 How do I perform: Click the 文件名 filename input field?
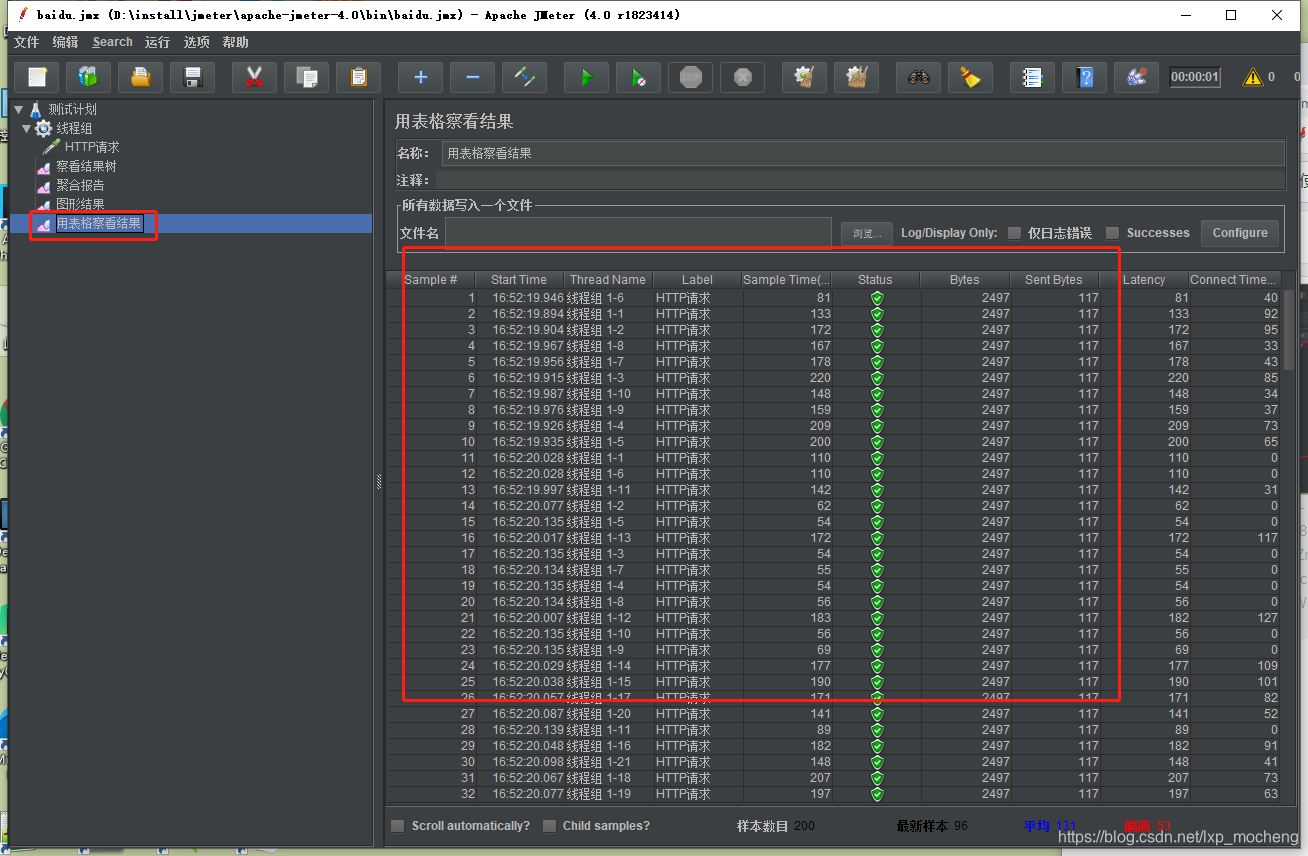tap(638, 232)
